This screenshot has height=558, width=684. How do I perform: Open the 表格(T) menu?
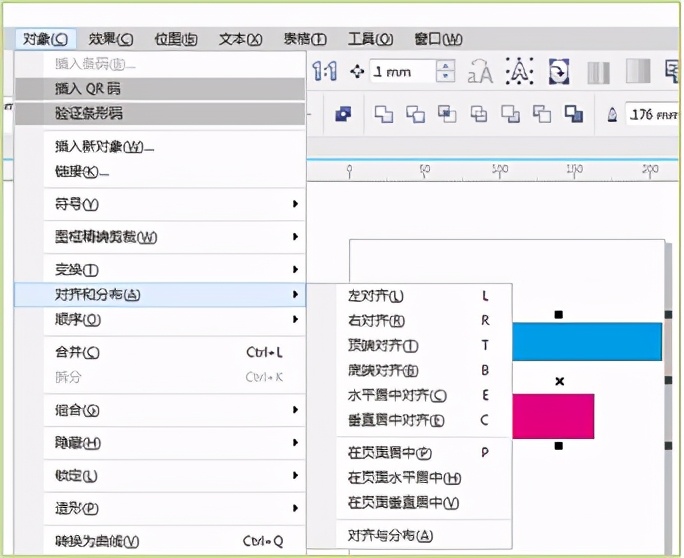point(305,39)
